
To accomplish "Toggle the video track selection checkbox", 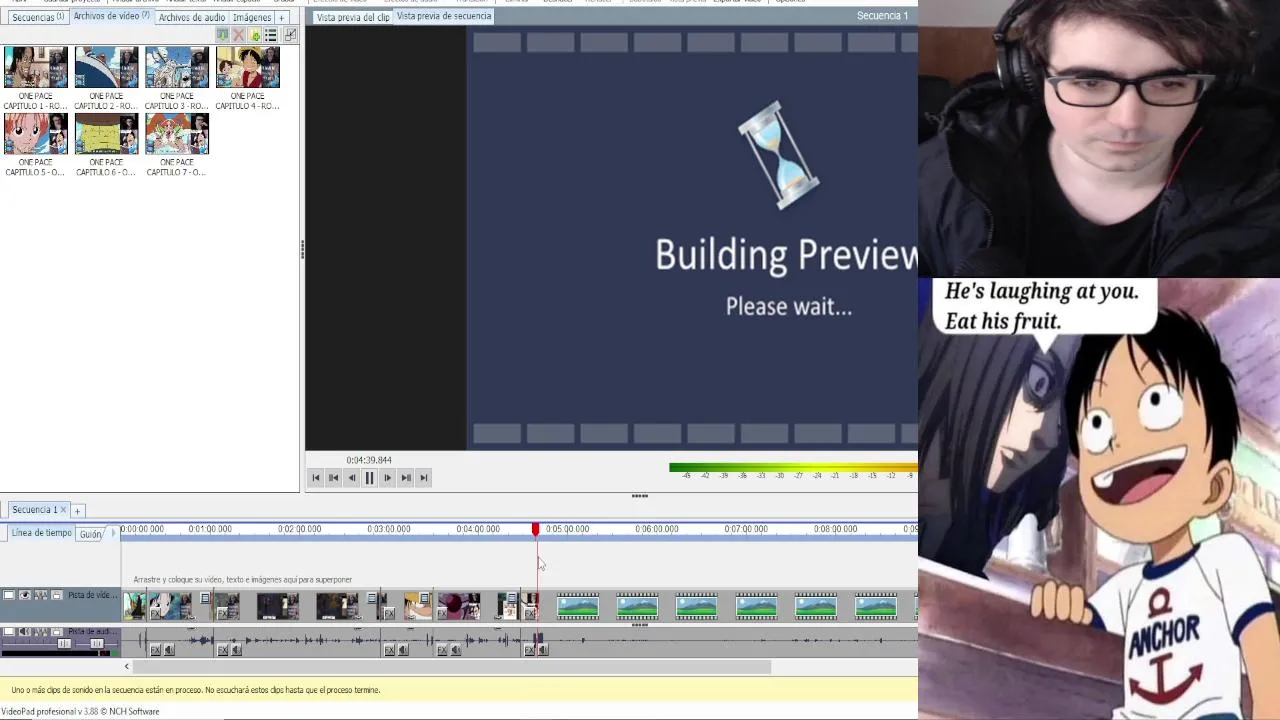I will click(9, 595).
